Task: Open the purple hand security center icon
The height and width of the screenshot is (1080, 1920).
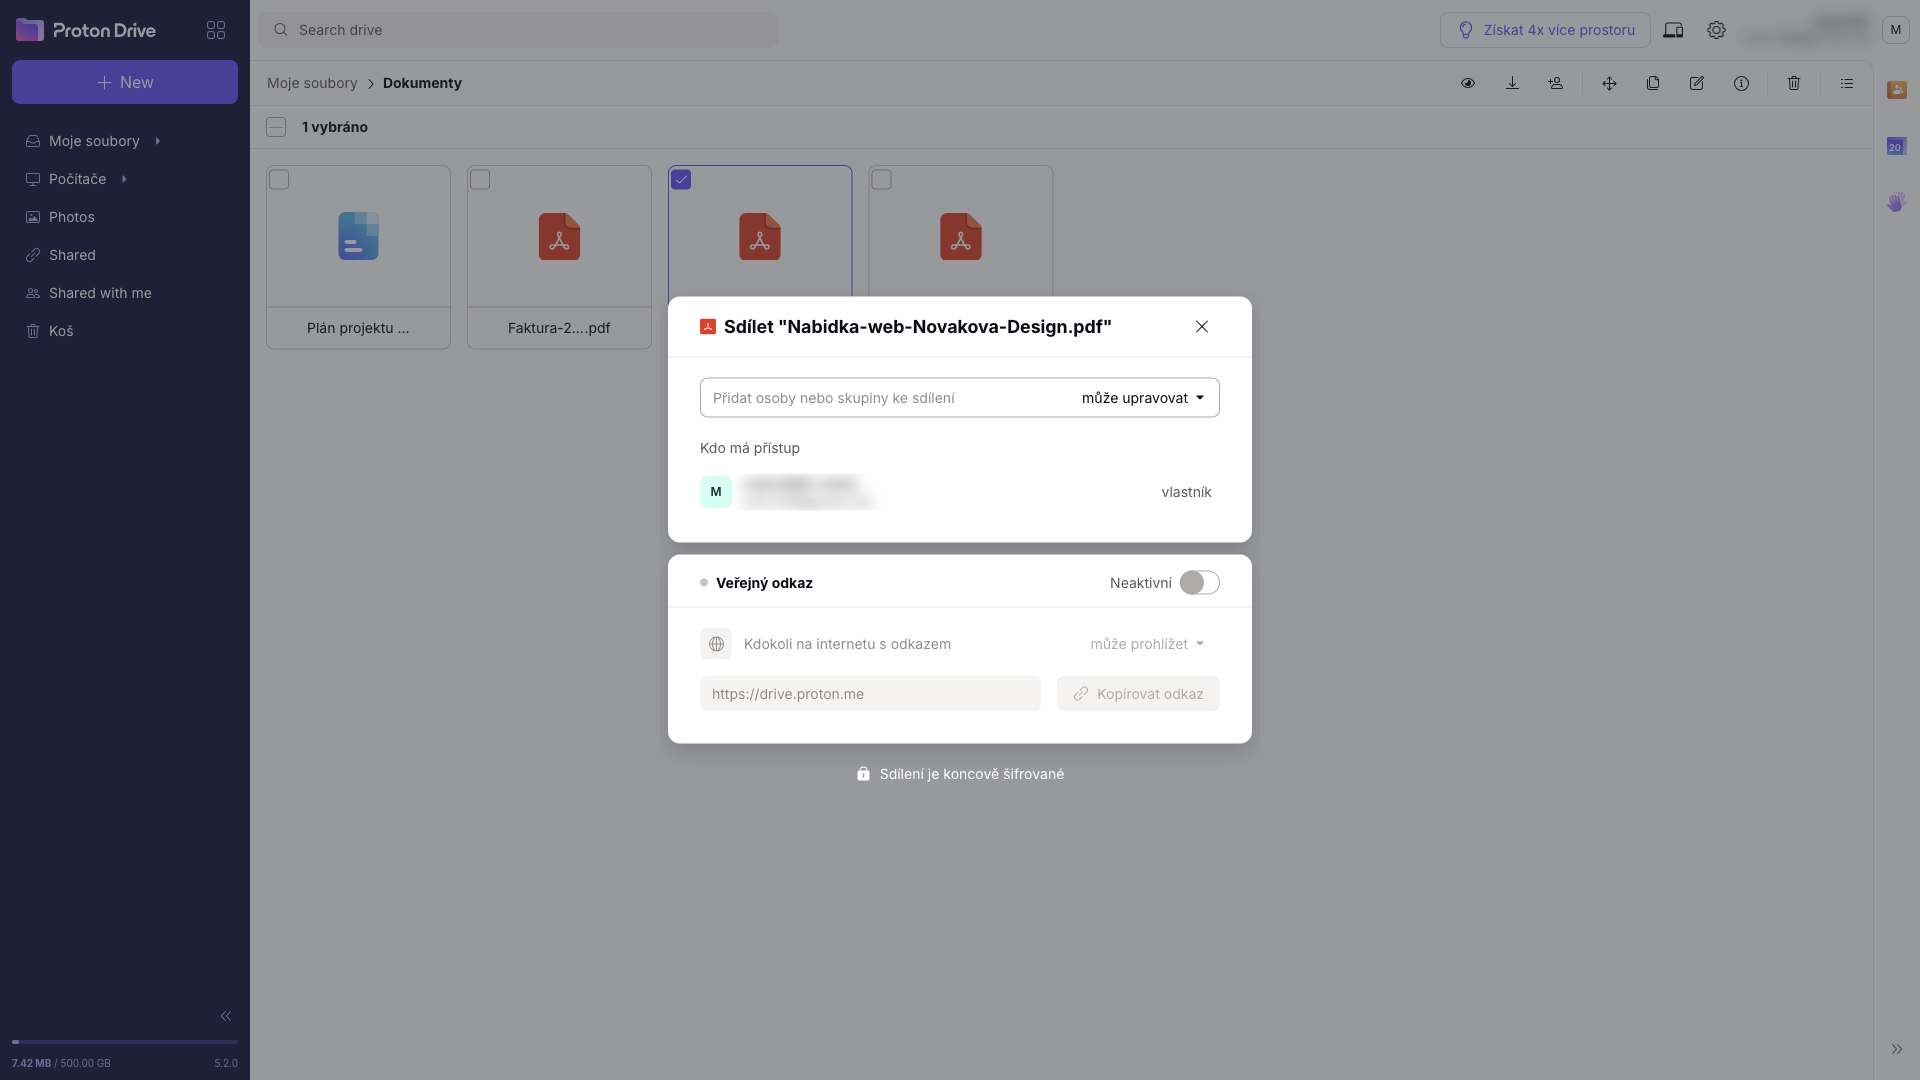Action: [x=1897, y=202]
